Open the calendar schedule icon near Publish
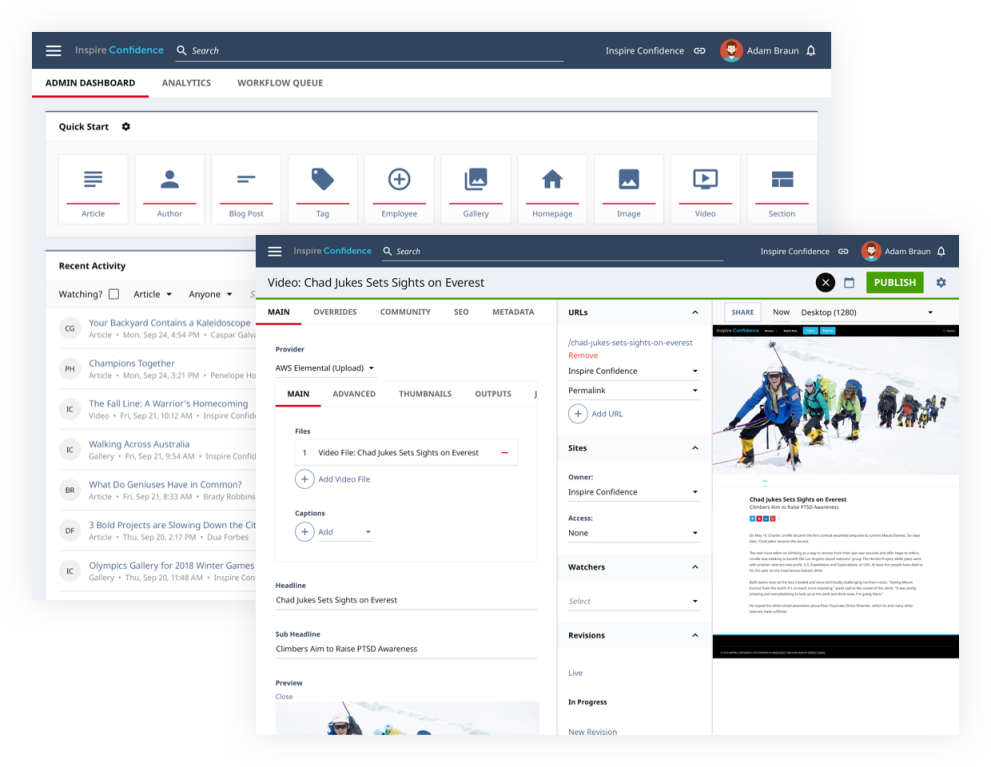Screen dimensions: 991x767 (849, 283)
